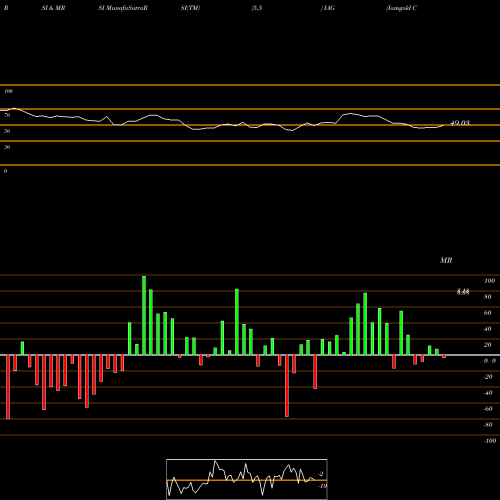Viewport: 500px width, 500px height.
Task: Click the 60 label on MR axis
Action: (488, 313)
